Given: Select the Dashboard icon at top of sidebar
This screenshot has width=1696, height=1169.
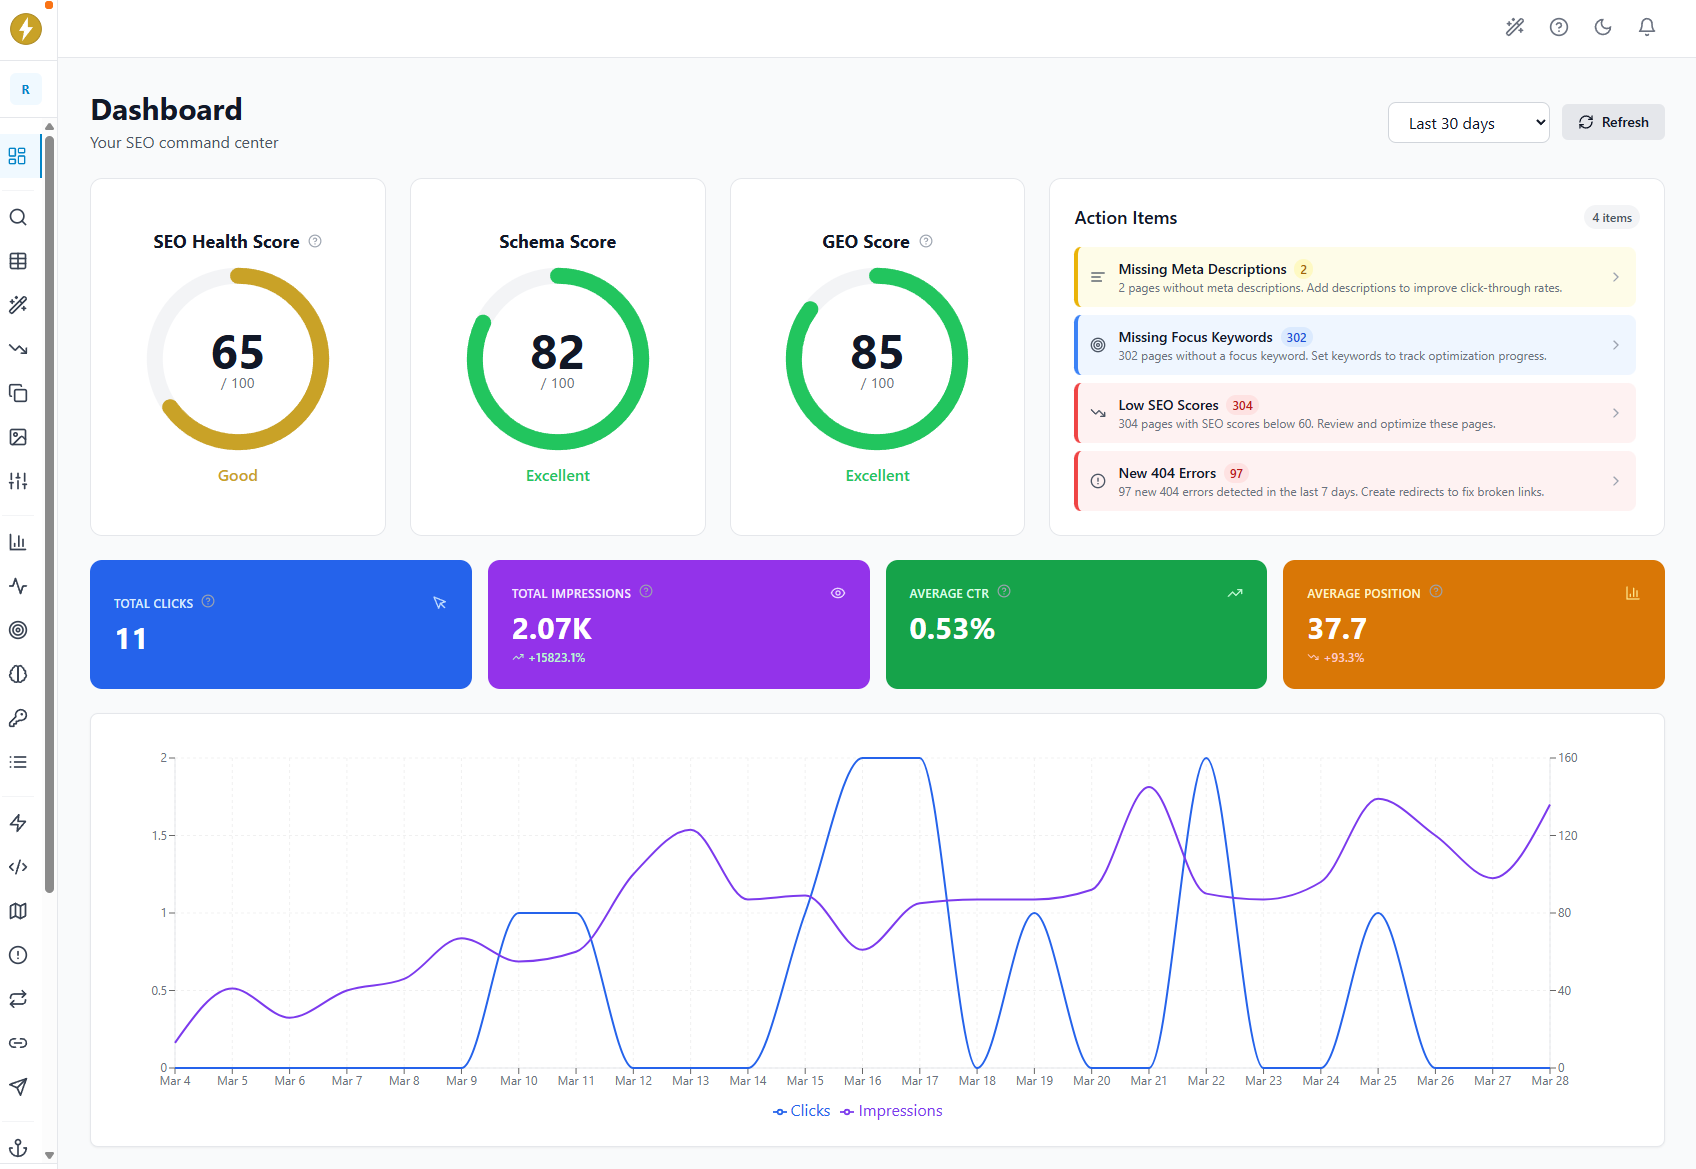Looking at the screenshot, I should [x=18, y=156].
